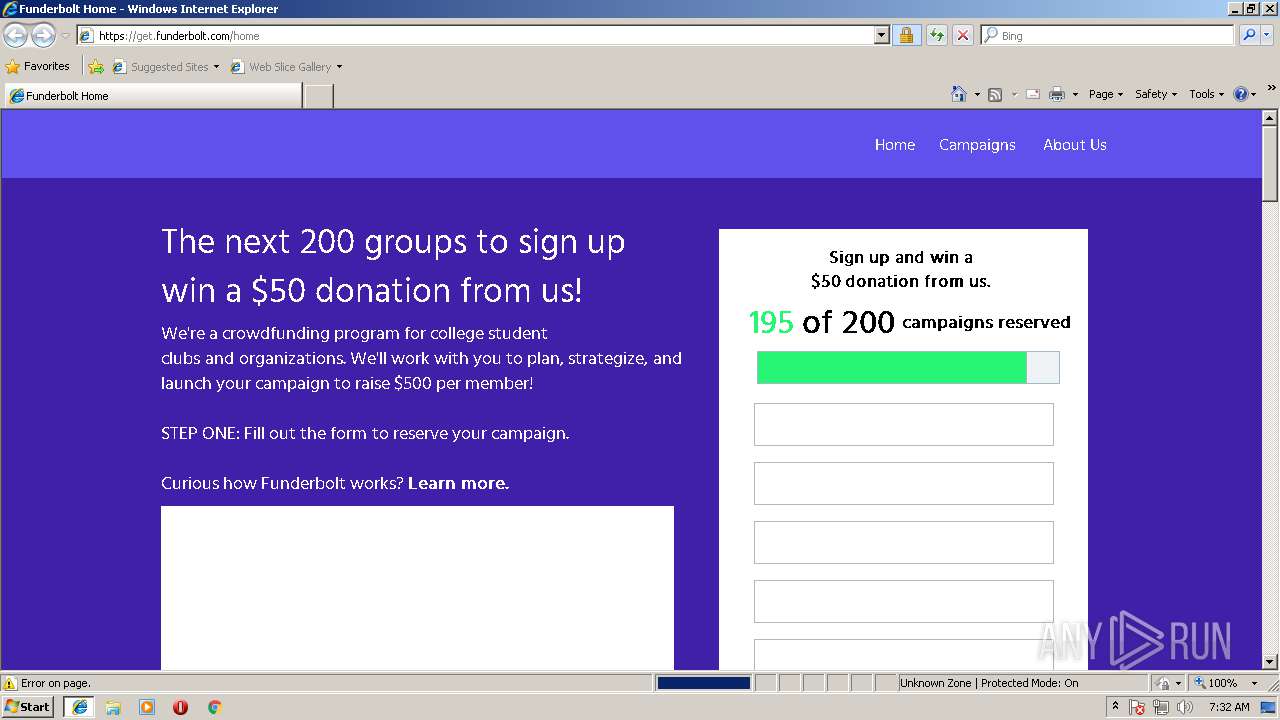Click the Add to Favorites bar icon
The width and height of the screenshot is (1280, 720).
[96, 67]
